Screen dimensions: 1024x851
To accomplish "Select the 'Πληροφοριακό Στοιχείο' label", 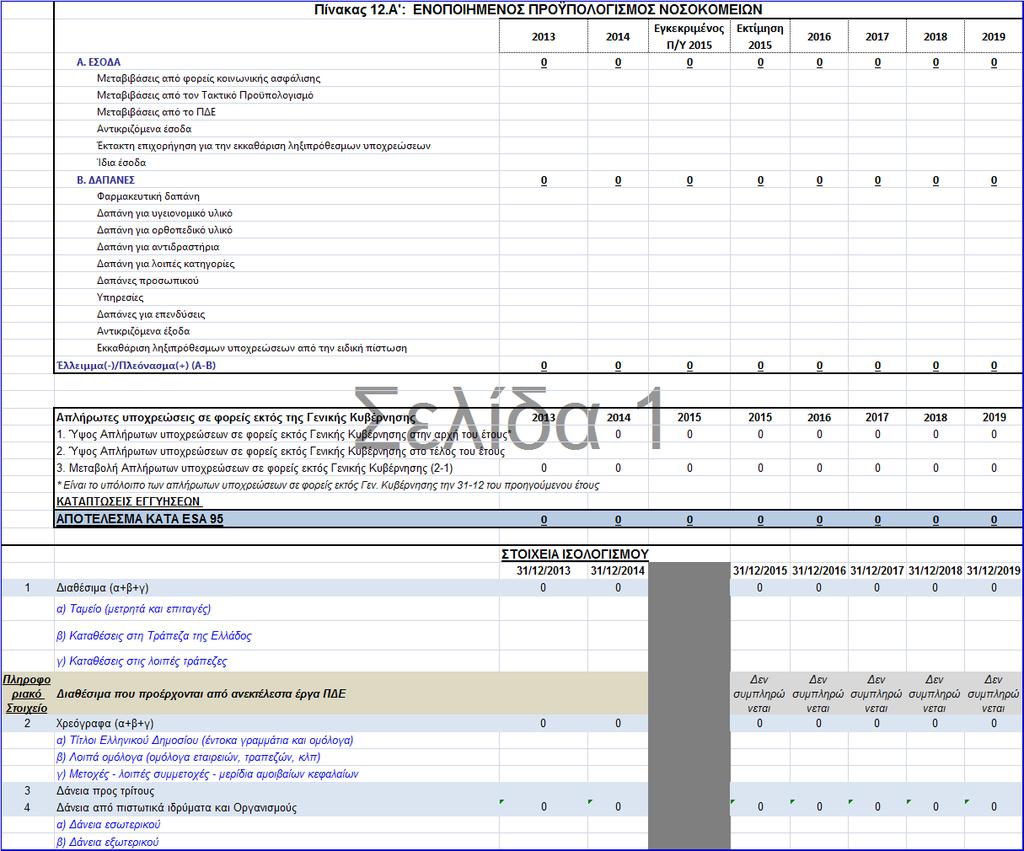I will click(x=27, y=694).
